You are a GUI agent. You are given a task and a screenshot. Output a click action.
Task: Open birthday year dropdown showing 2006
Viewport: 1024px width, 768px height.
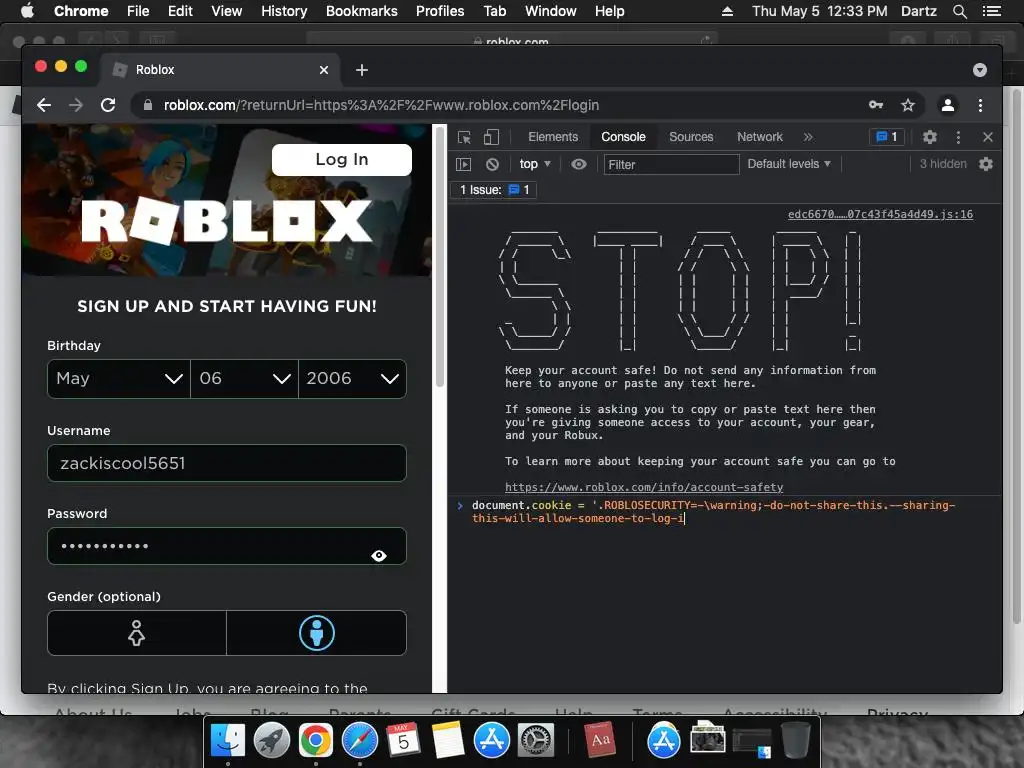(x=352, y=379)
